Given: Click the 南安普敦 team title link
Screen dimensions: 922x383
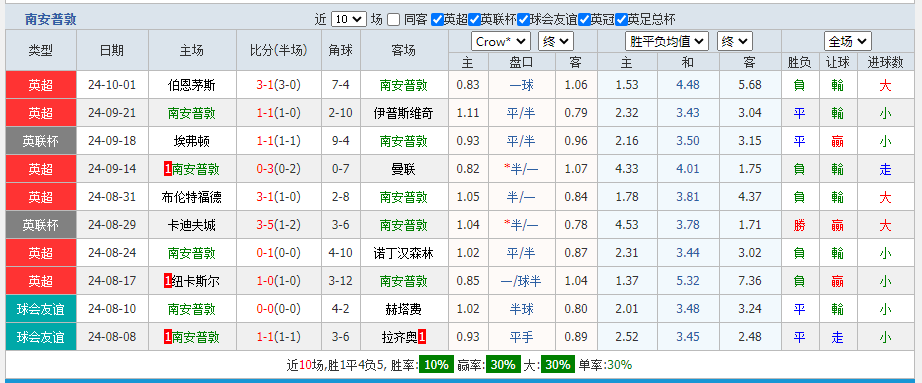Looking at the screenshot, I should click(x=51, y=19).
